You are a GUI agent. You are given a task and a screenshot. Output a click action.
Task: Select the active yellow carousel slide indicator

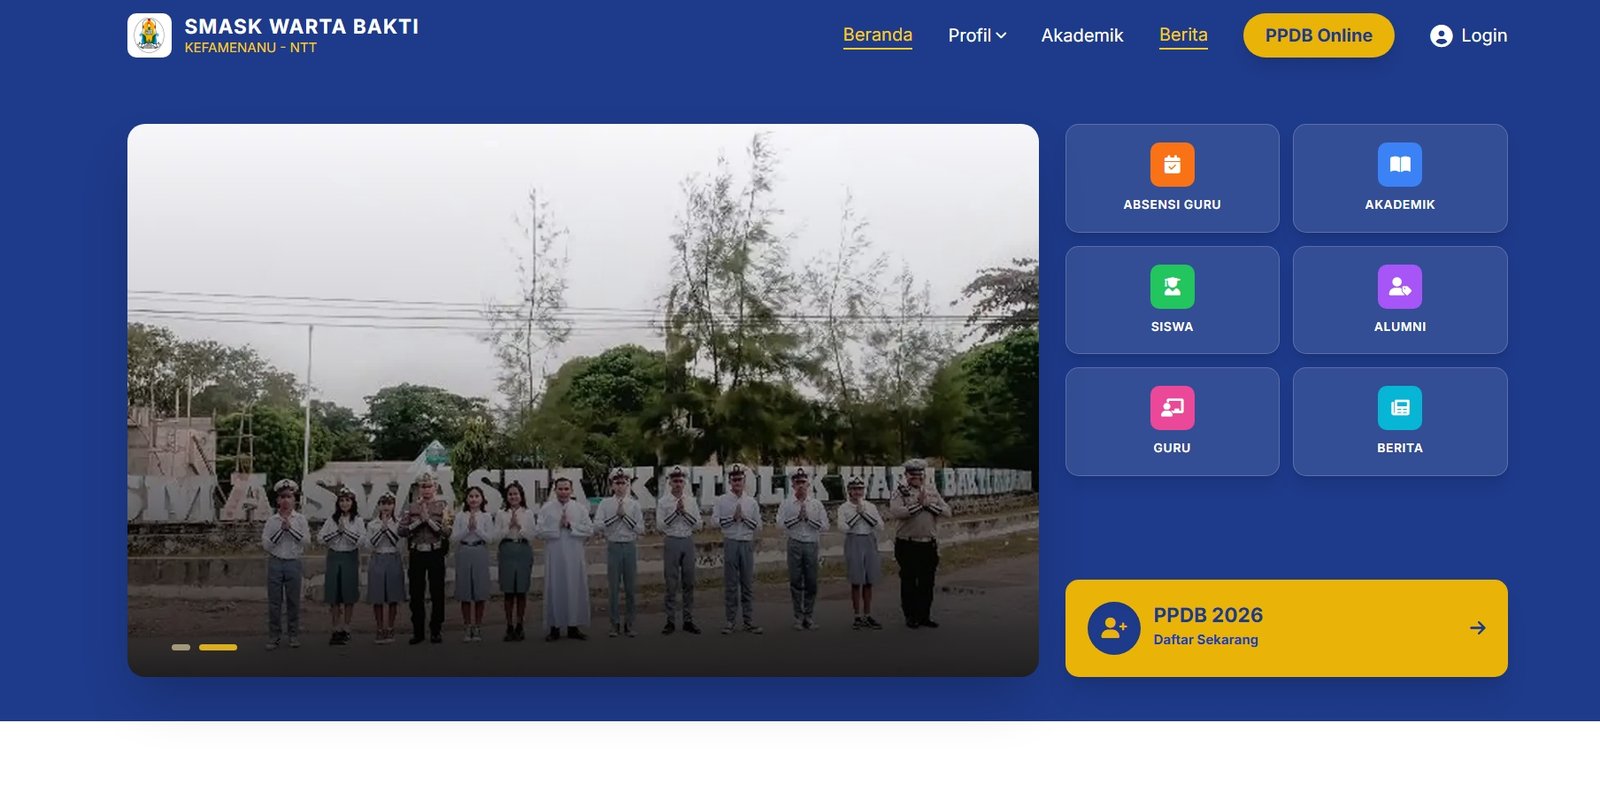[218, 647]
